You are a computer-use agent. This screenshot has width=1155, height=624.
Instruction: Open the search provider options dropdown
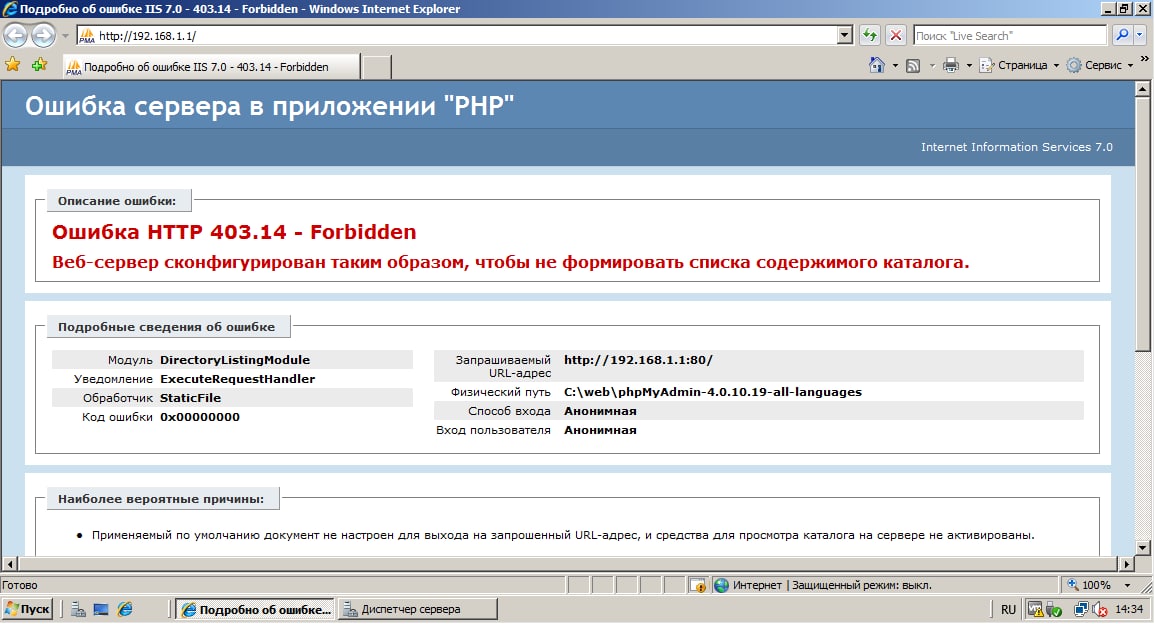point(1140,35)
